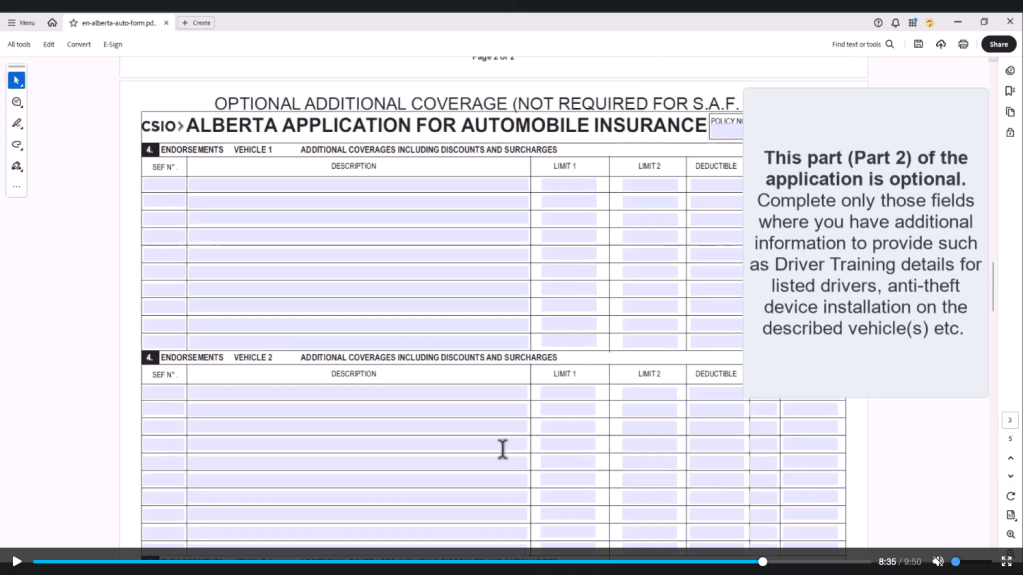Click the Share button
This screenshot has height=575, width=1023.
tap(998, 44)
